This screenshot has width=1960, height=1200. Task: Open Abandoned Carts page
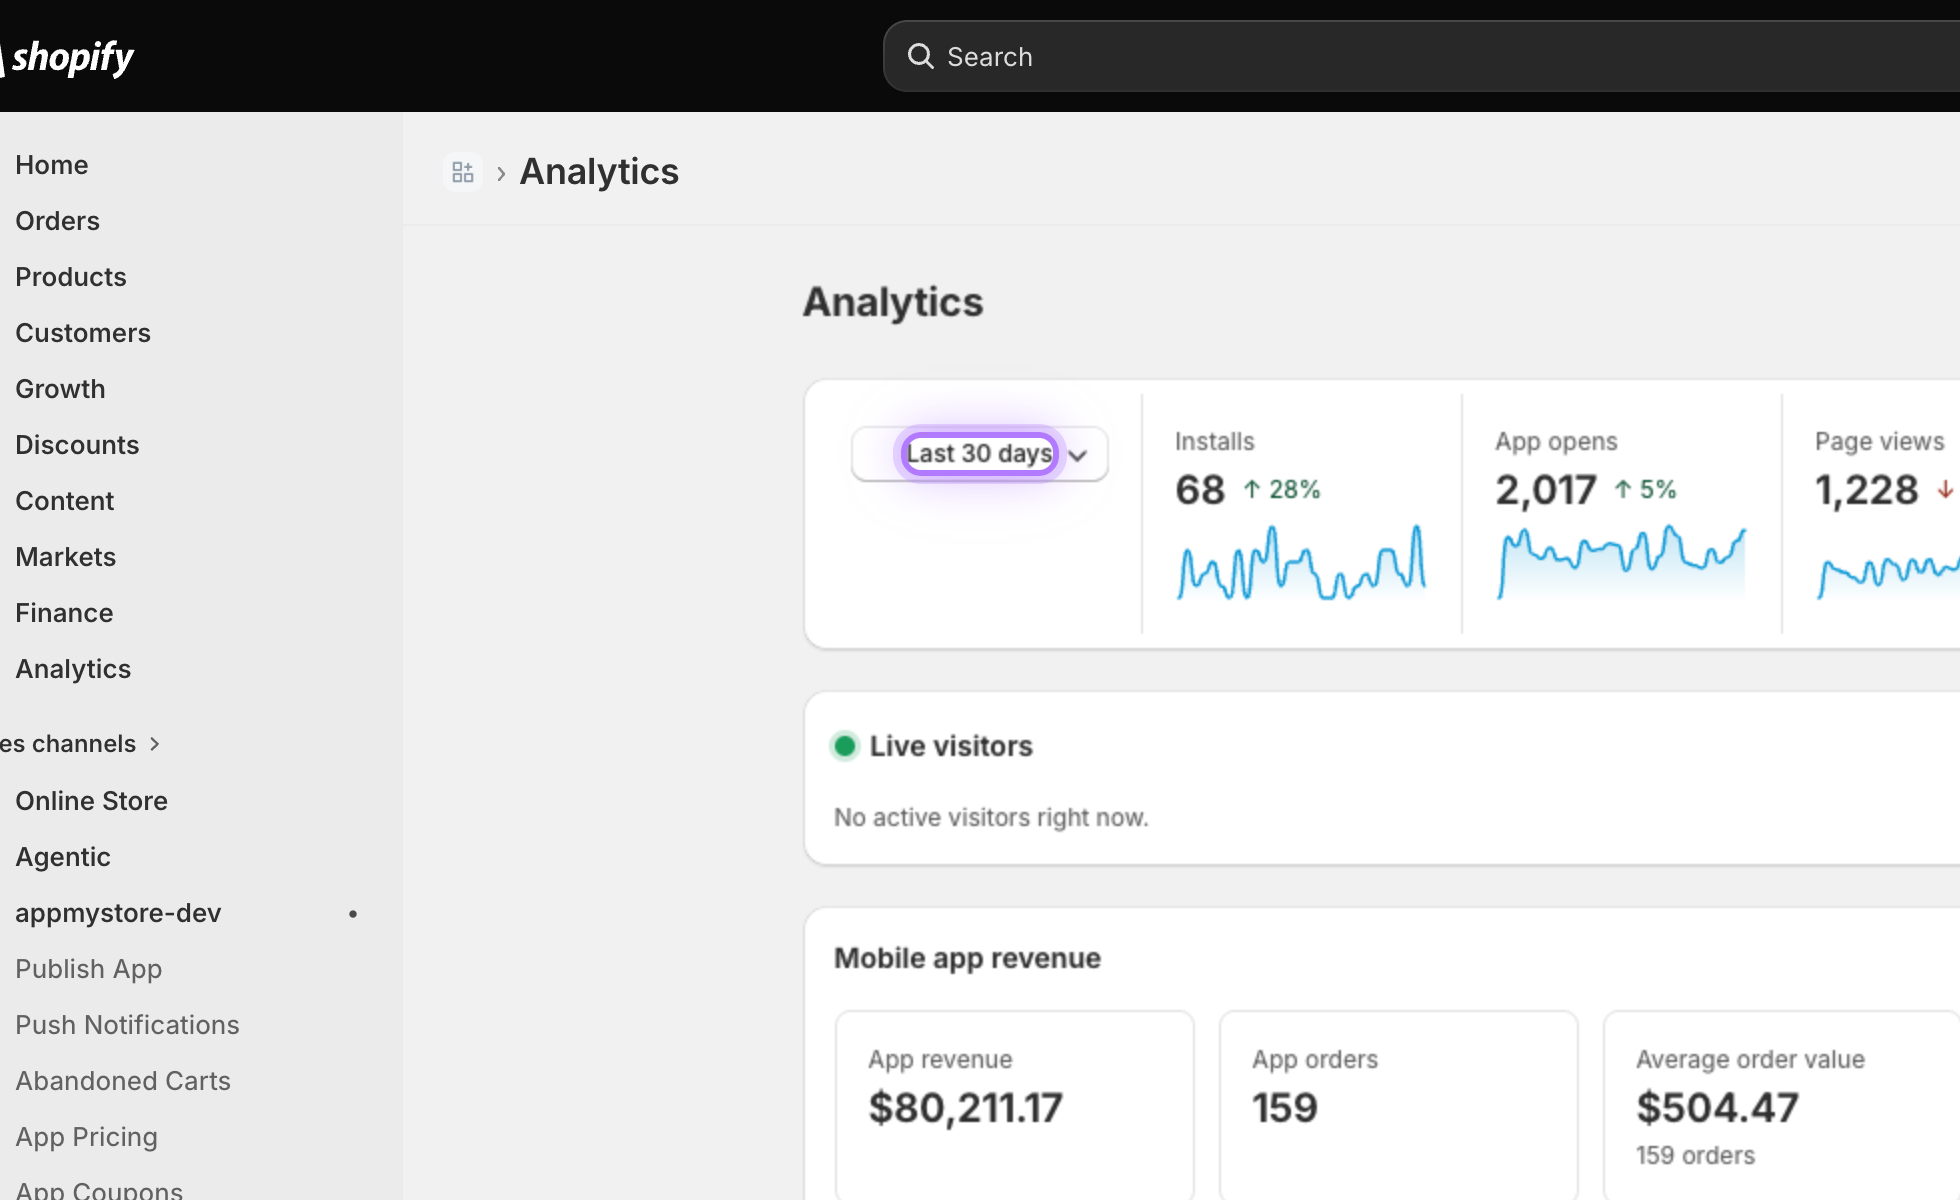tap(123, 1081)
